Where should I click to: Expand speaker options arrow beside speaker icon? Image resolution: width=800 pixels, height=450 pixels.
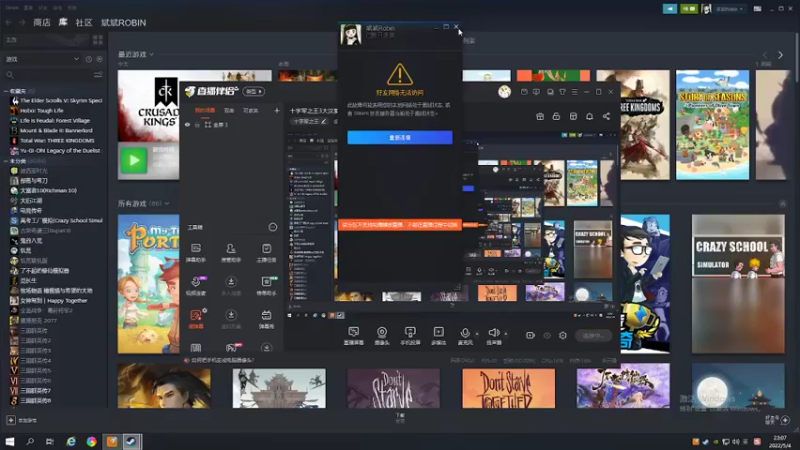[506, 334]
